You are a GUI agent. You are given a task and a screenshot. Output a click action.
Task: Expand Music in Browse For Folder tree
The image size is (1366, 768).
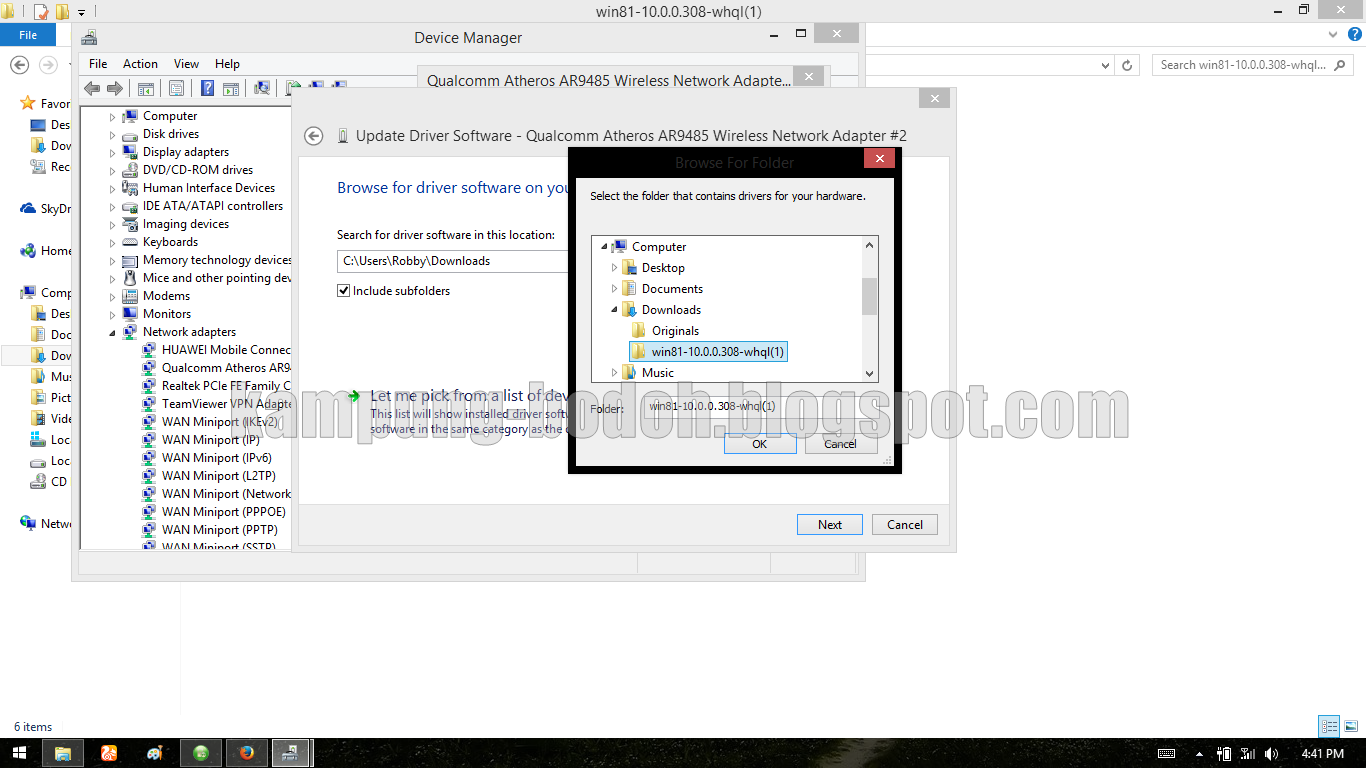click(x=615, y=373)
